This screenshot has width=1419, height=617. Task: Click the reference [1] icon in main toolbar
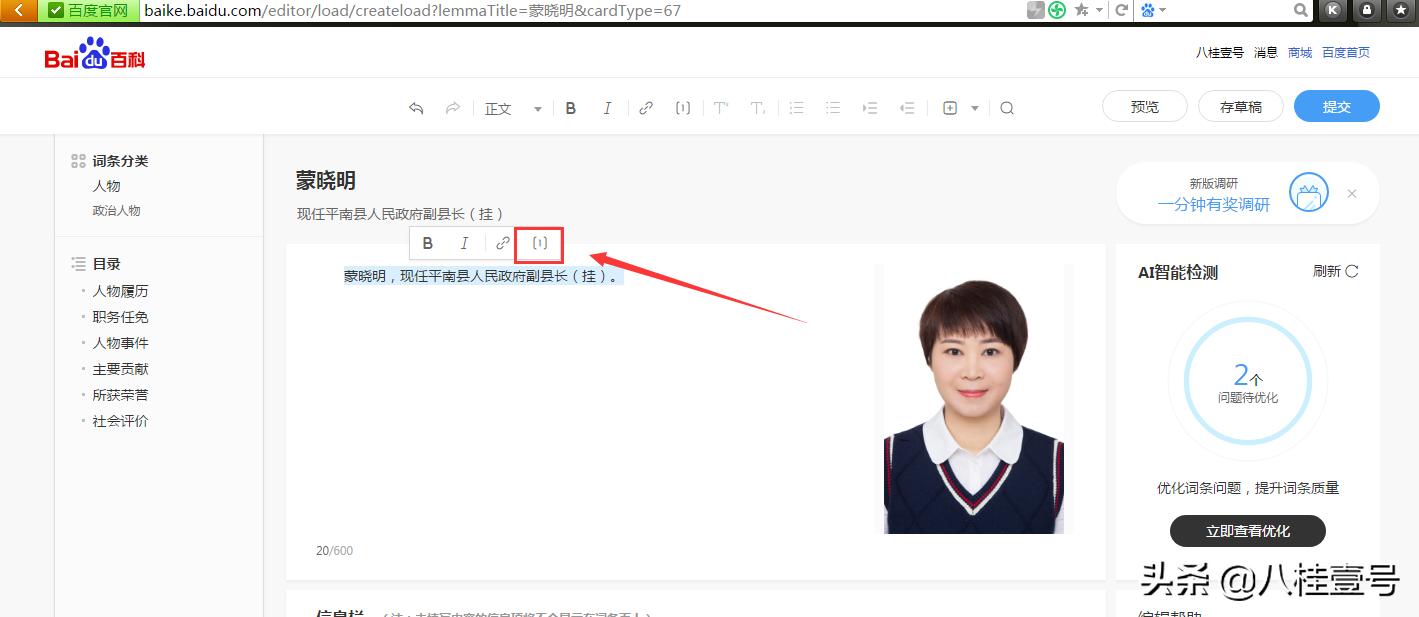coord(683,107)
